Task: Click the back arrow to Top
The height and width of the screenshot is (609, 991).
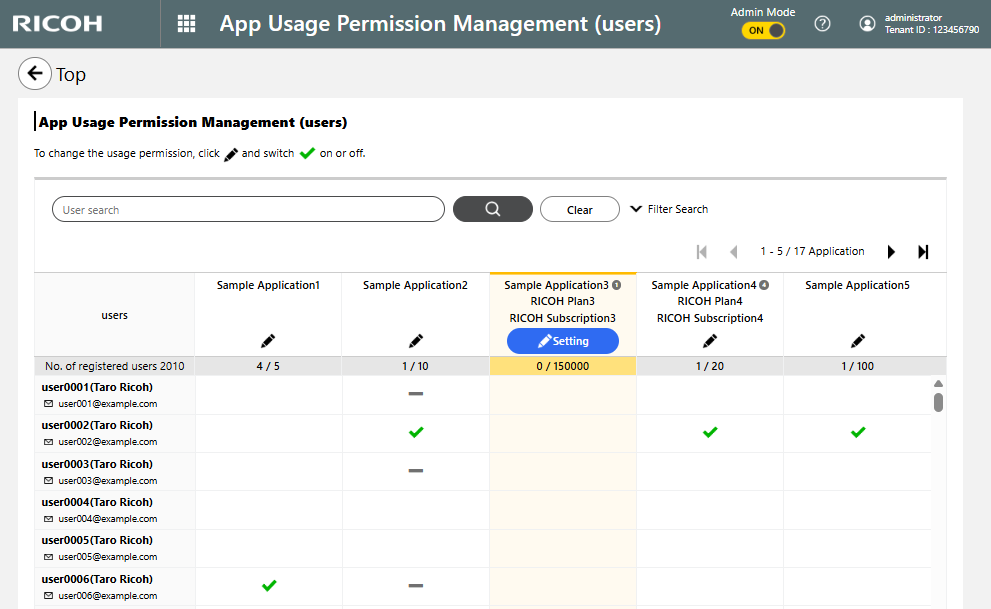Action: [x=35, y=74]
